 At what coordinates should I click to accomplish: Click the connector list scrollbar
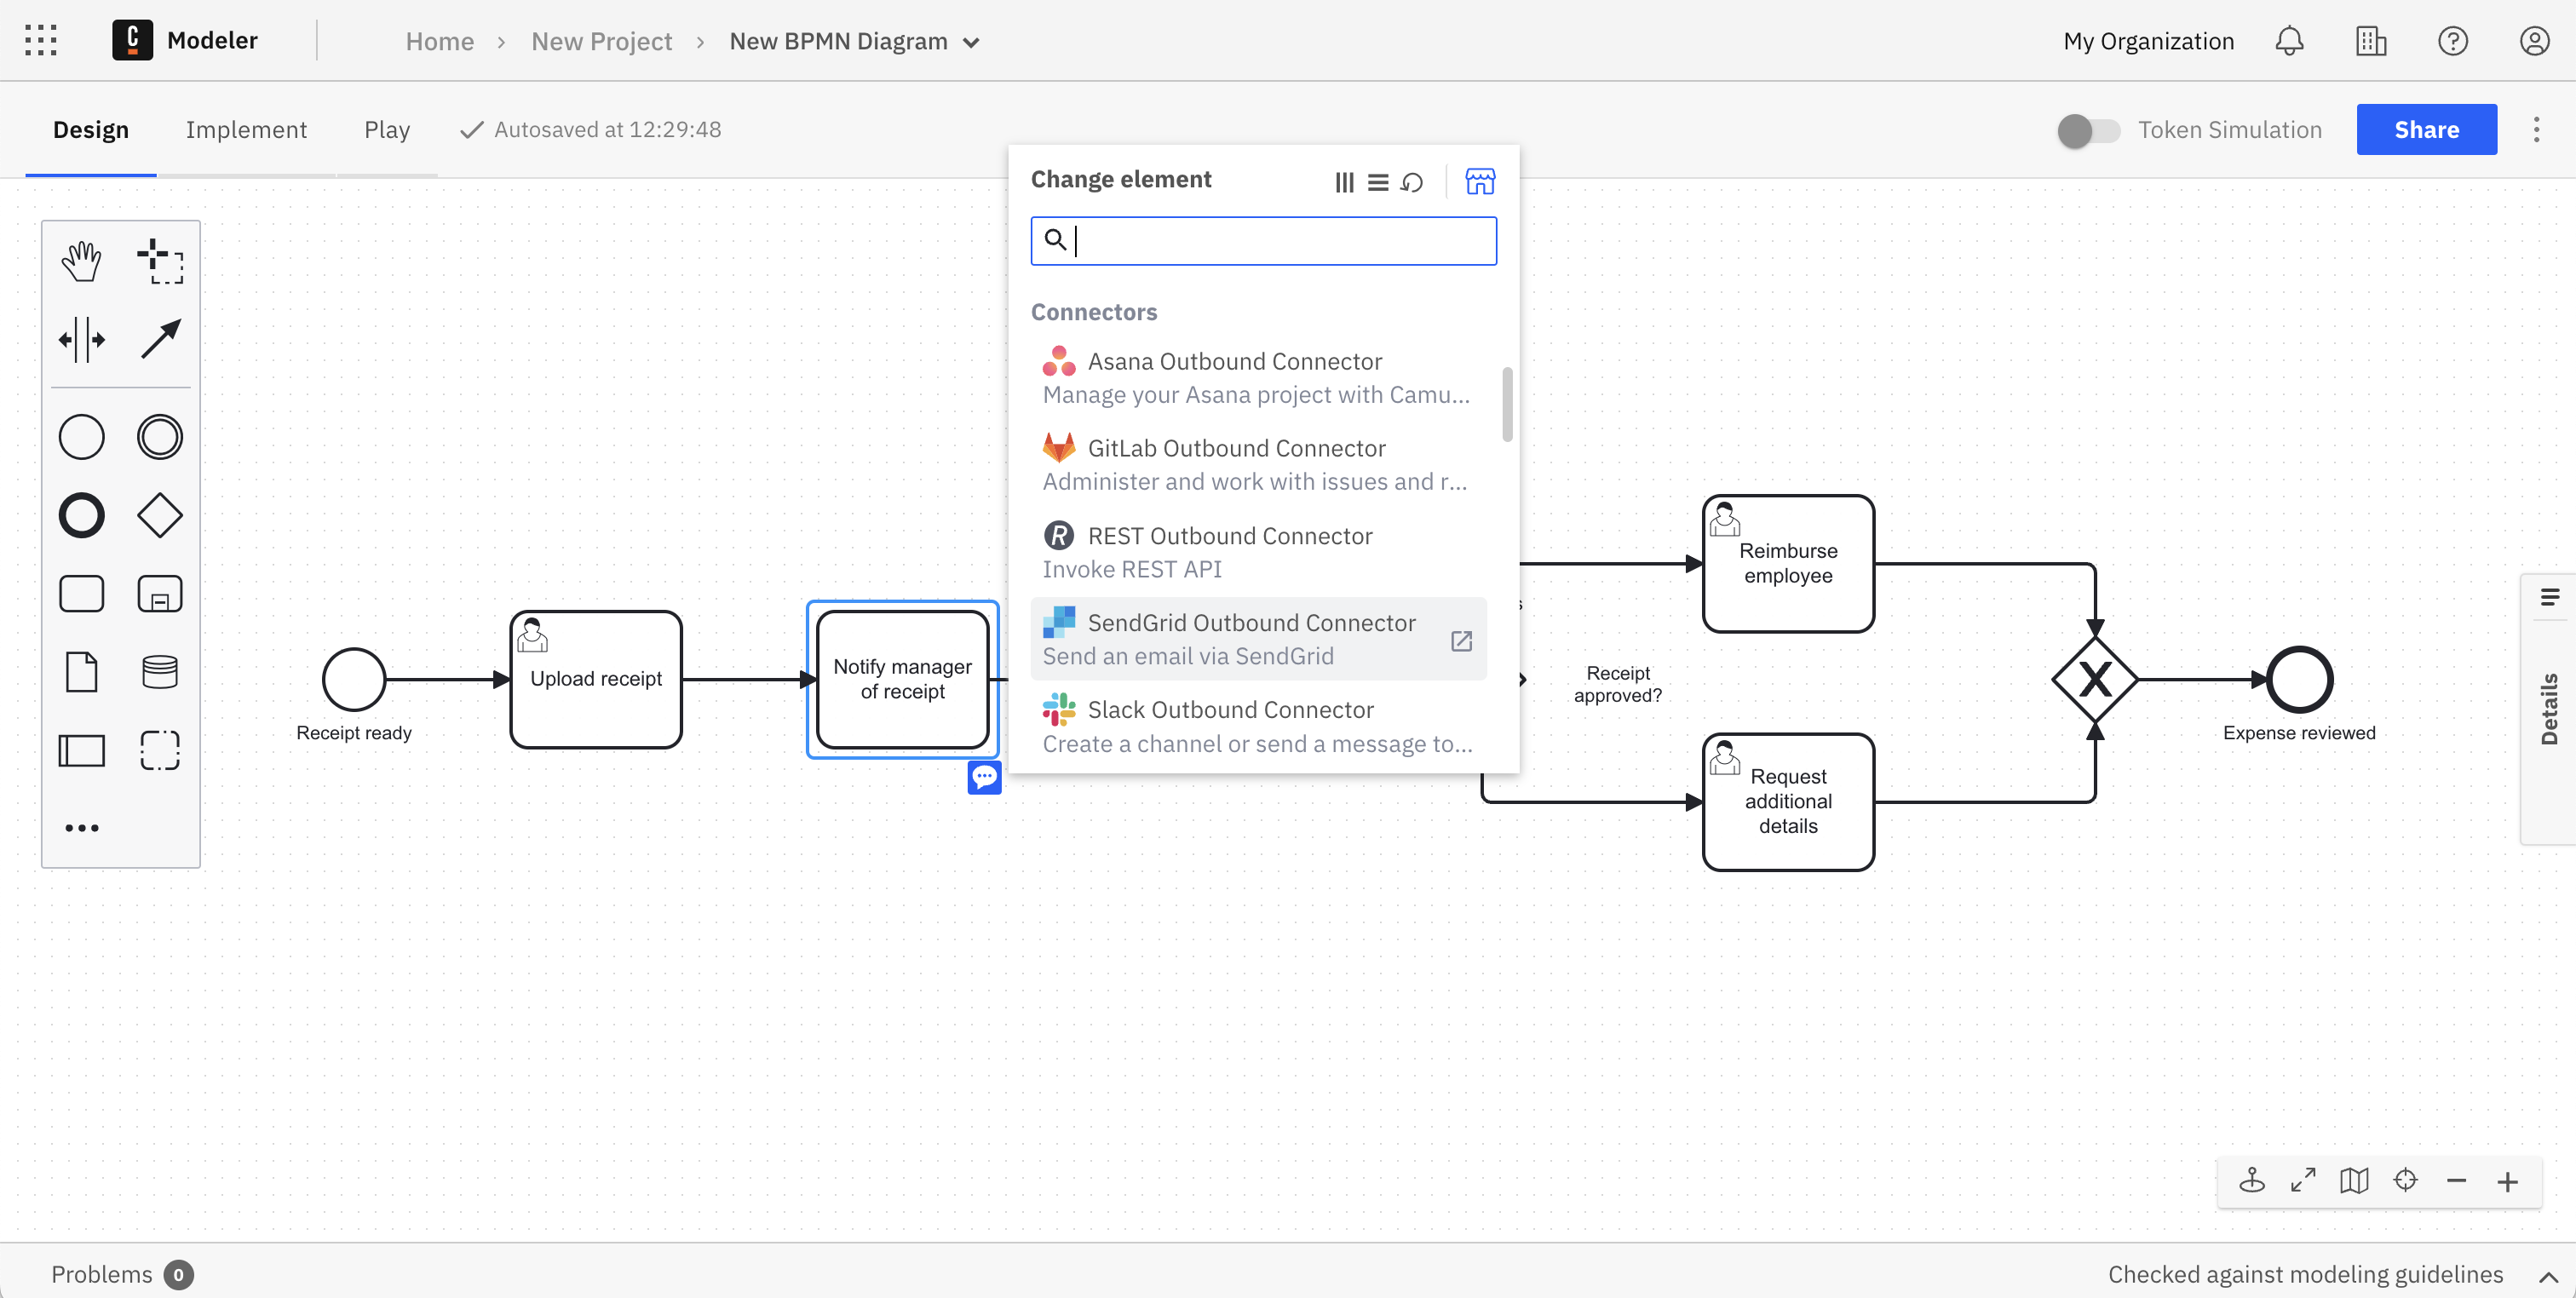coord(1507,404)
